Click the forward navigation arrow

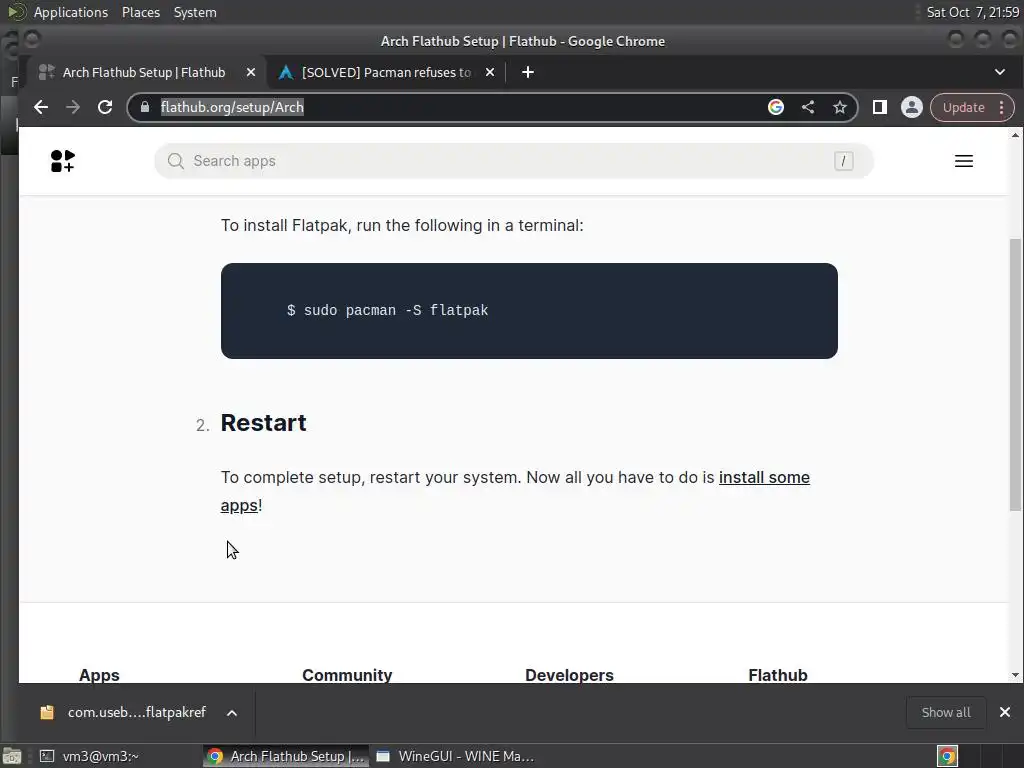[72, 107]
